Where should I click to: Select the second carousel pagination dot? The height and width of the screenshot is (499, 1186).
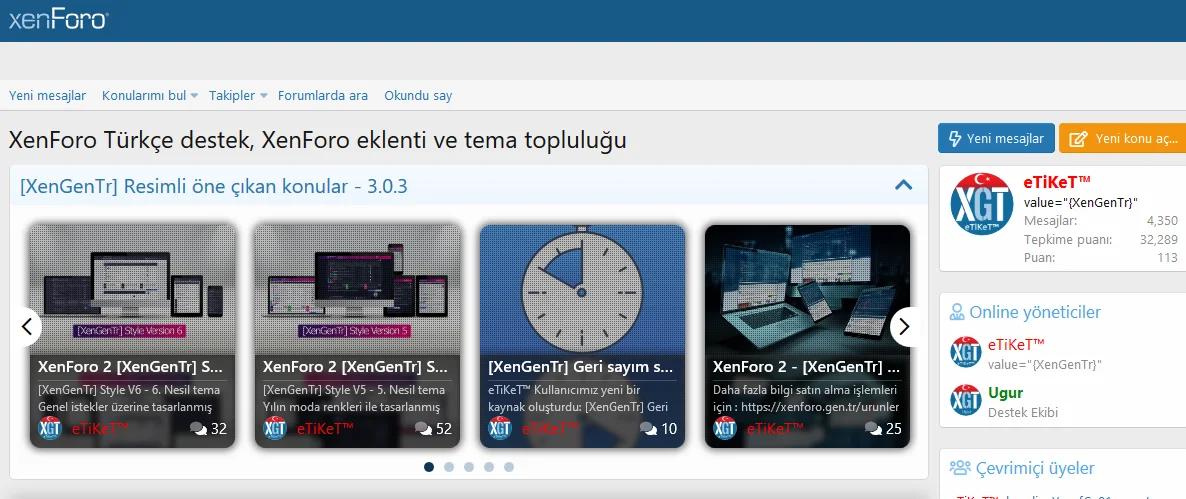pos(449,467)
